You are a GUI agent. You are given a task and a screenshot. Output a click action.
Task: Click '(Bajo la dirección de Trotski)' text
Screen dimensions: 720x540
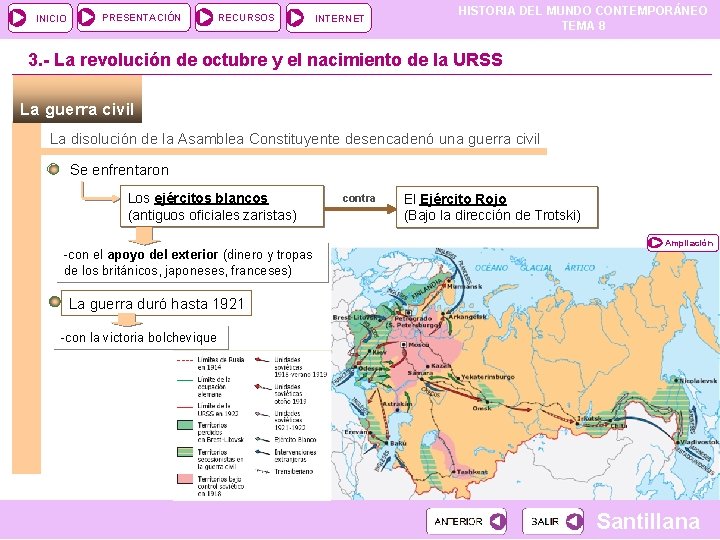(x=492, y=215)
